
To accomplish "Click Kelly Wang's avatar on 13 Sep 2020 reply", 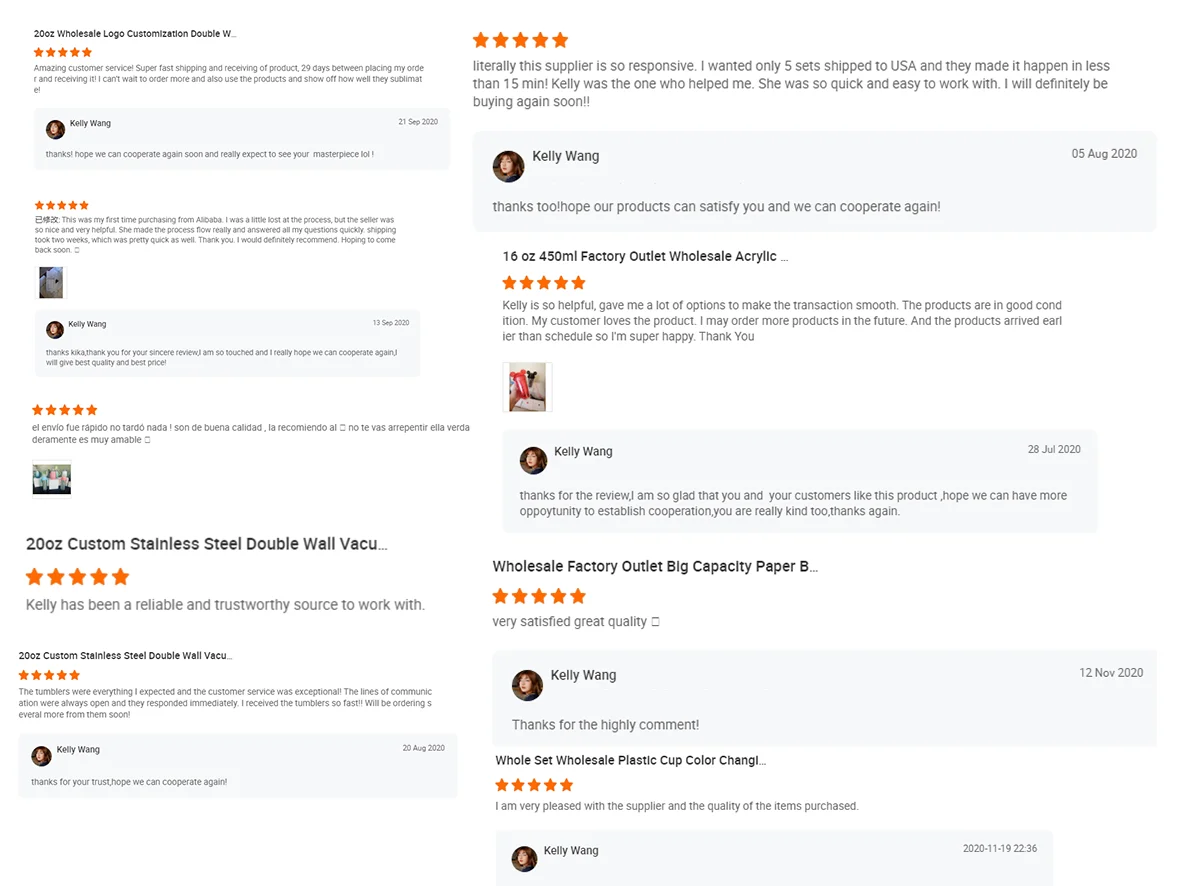I will tap(54, 330).
